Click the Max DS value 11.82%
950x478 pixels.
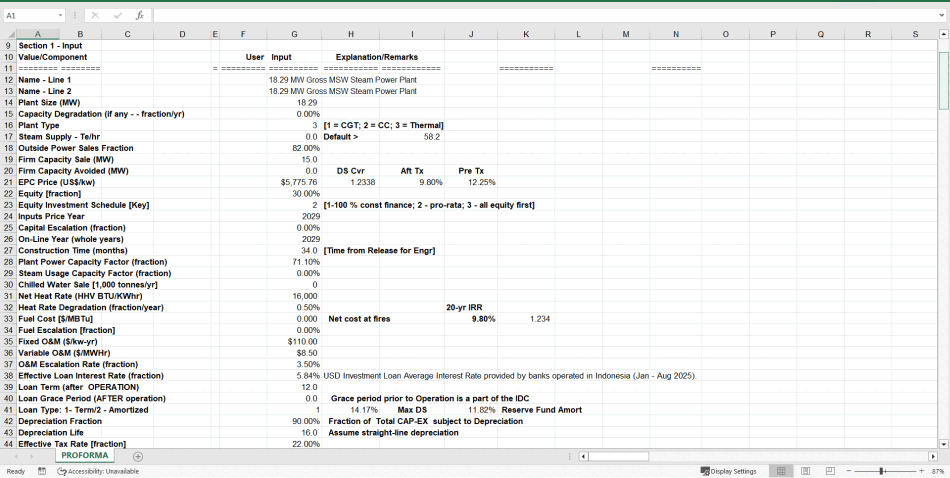coord(471,410)
